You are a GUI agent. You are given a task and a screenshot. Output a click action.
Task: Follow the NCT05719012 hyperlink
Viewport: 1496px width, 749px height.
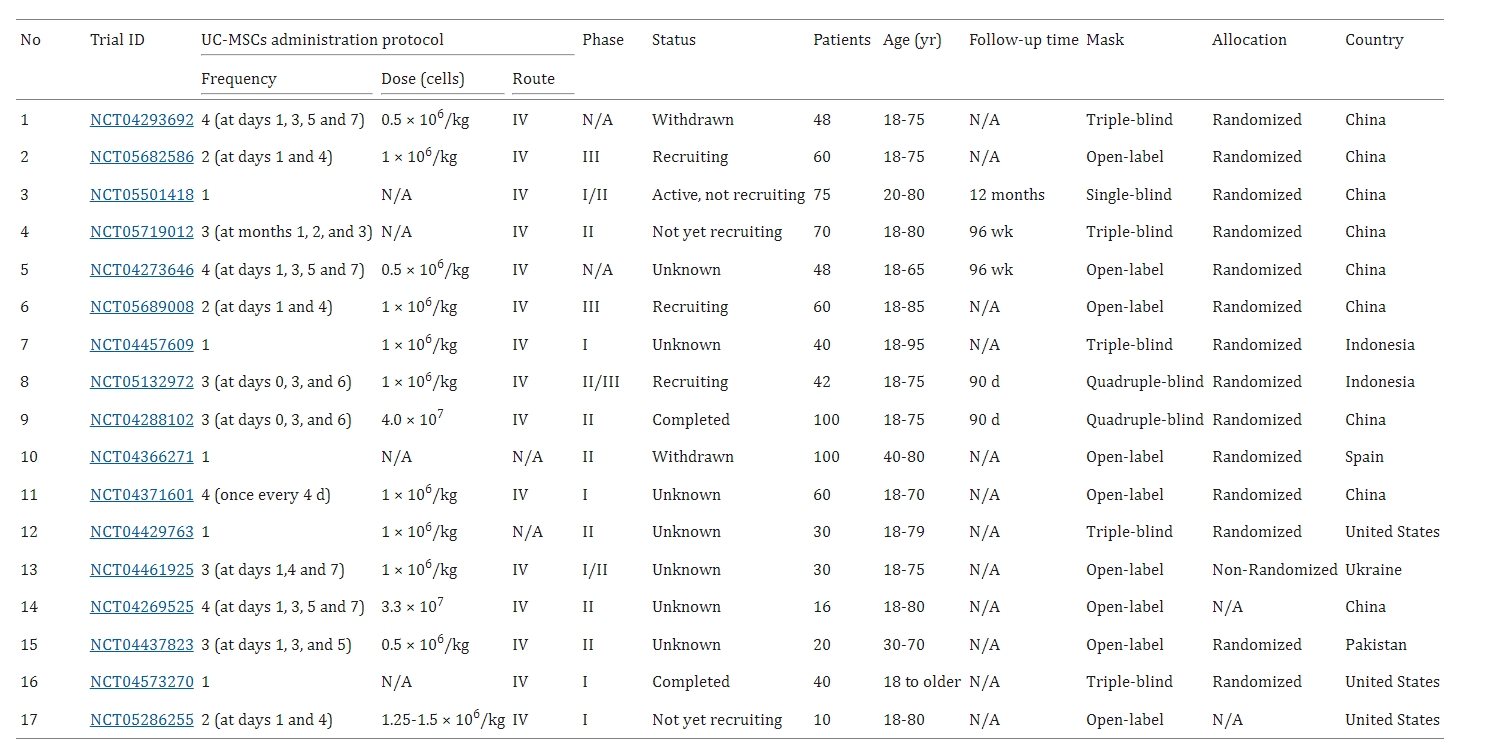pyautogui.click(x=141, y=232)
